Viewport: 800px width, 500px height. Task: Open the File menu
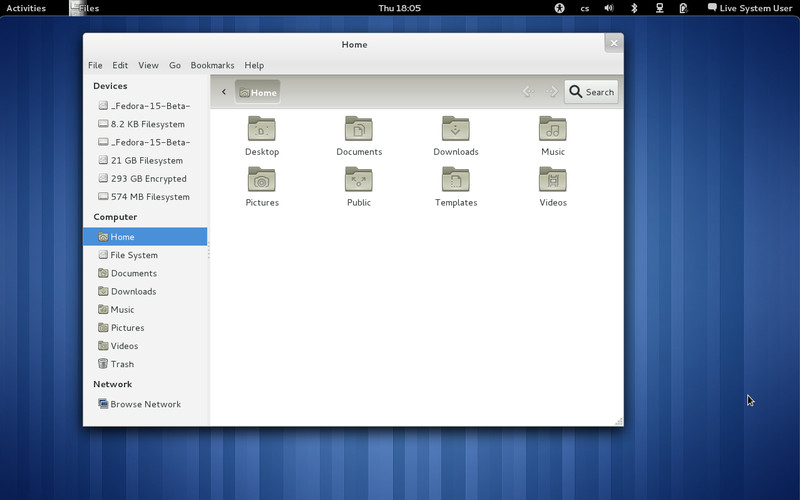point(95,65)
